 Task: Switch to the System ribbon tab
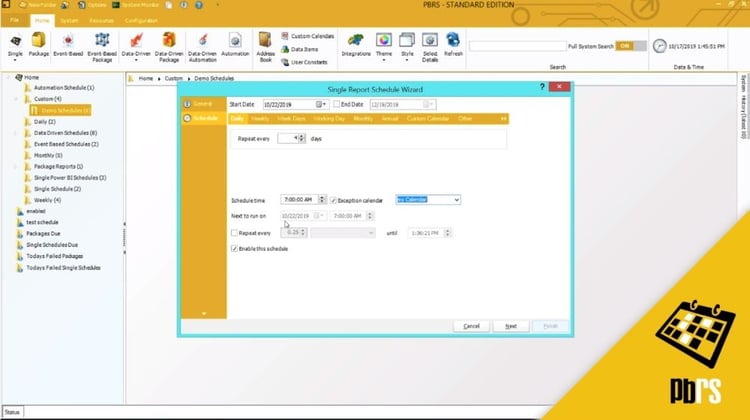click(69, 21)
